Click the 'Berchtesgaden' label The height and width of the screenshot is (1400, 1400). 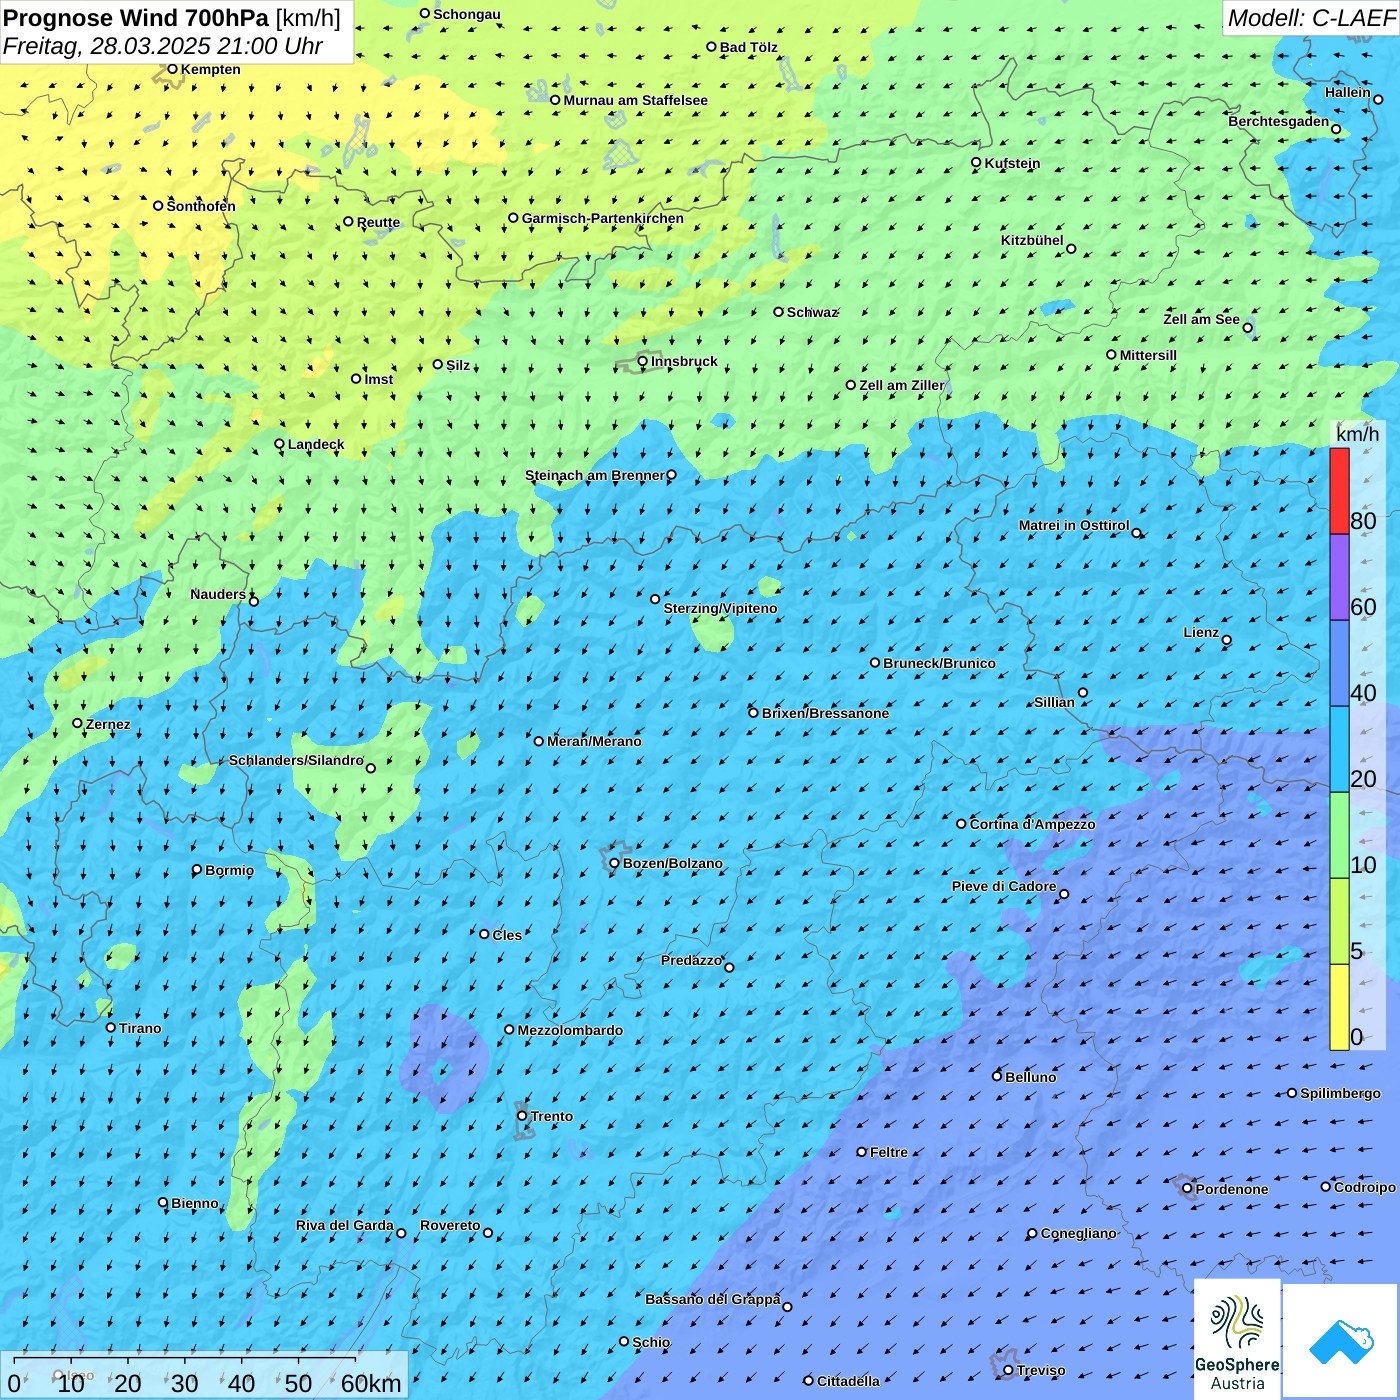pyautogui.click(x=1279, y=122)
